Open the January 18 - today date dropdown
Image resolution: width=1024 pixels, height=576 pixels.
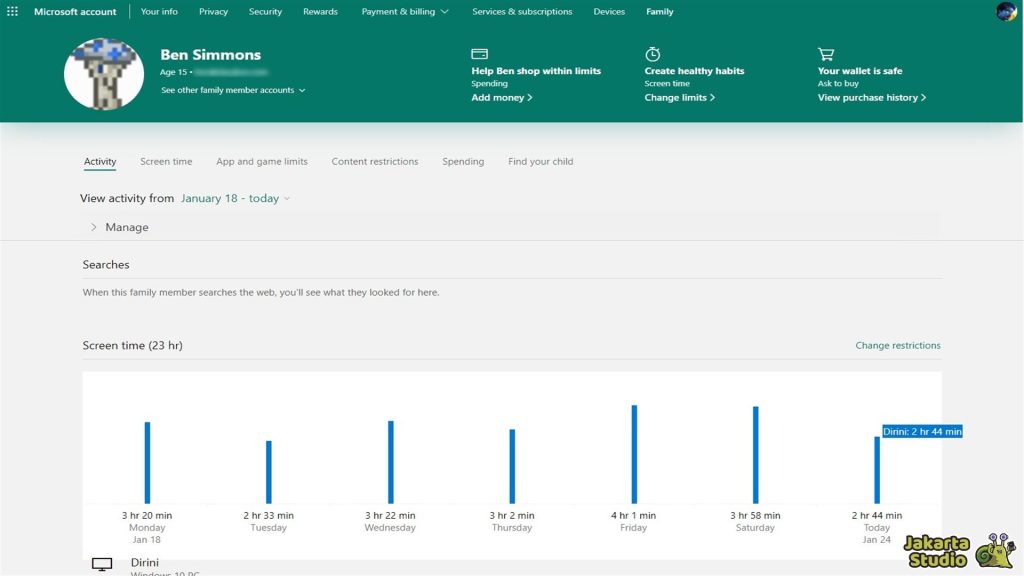[235, 198]
